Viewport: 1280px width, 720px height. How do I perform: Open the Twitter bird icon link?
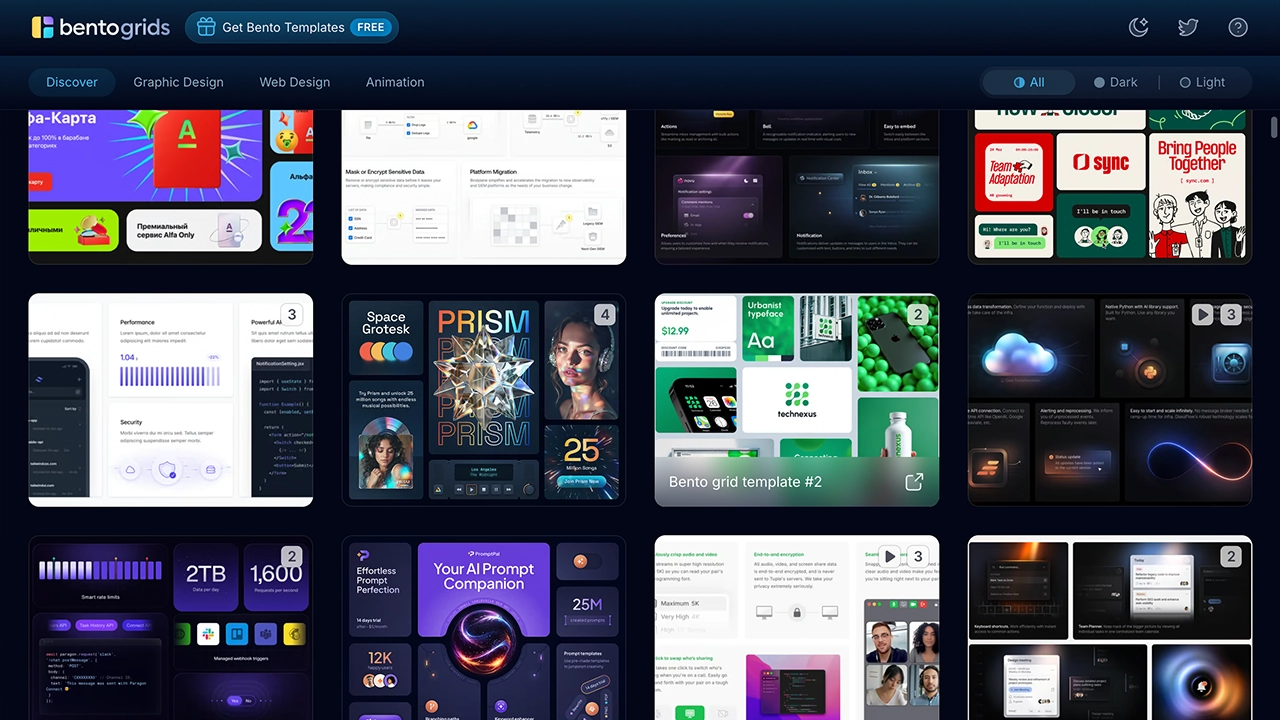coord(1188,27)
